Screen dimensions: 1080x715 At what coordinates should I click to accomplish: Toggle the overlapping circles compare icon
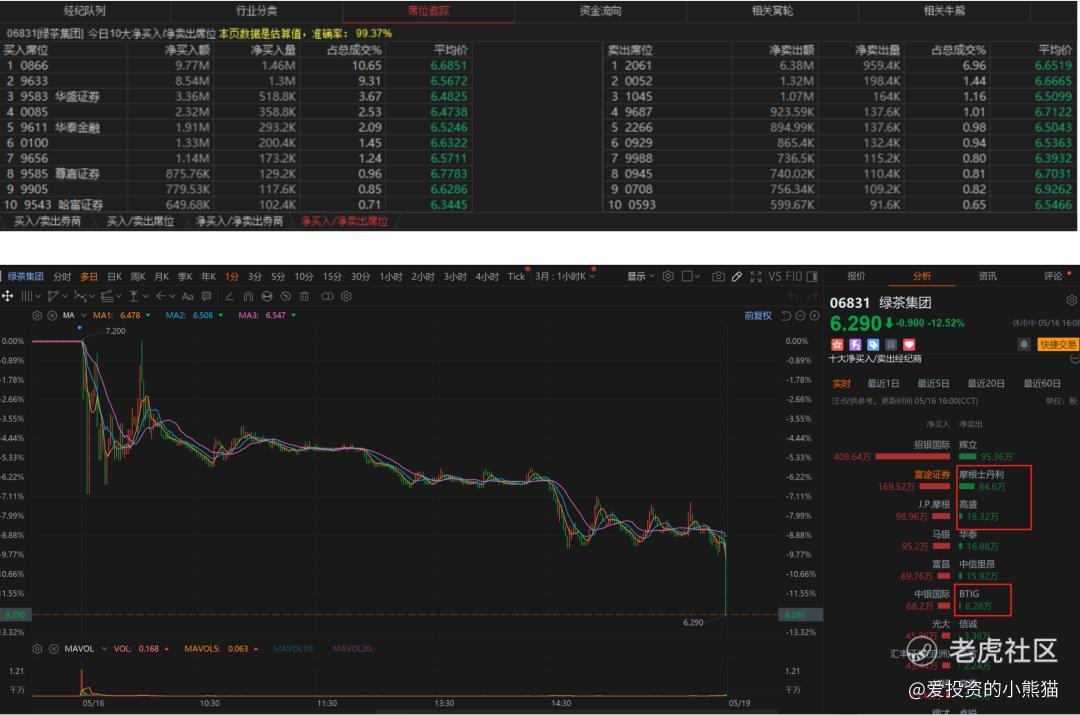point(327,296)
